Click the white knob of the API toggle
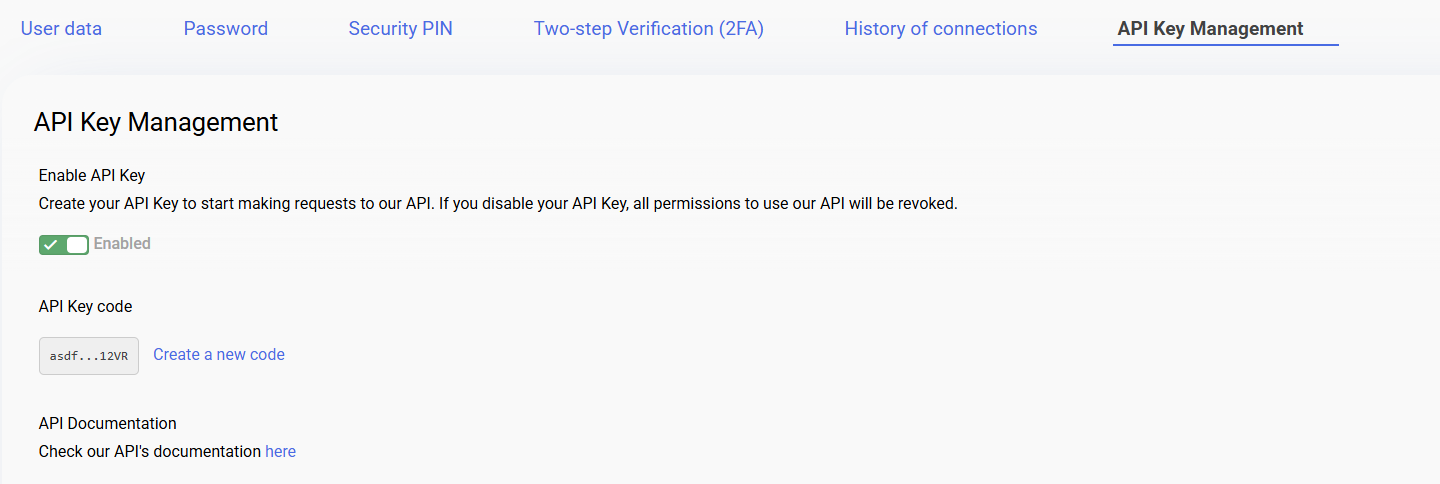 tap(77, 244)
